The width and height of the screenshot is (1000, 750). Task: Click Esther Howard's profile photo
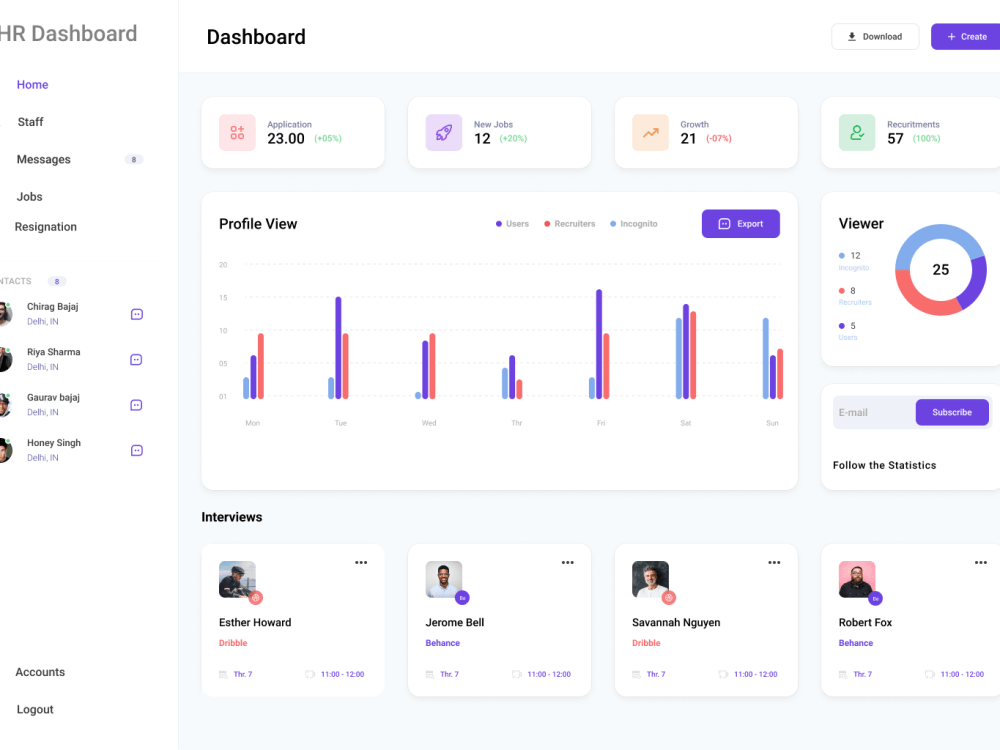pos(237,579)
